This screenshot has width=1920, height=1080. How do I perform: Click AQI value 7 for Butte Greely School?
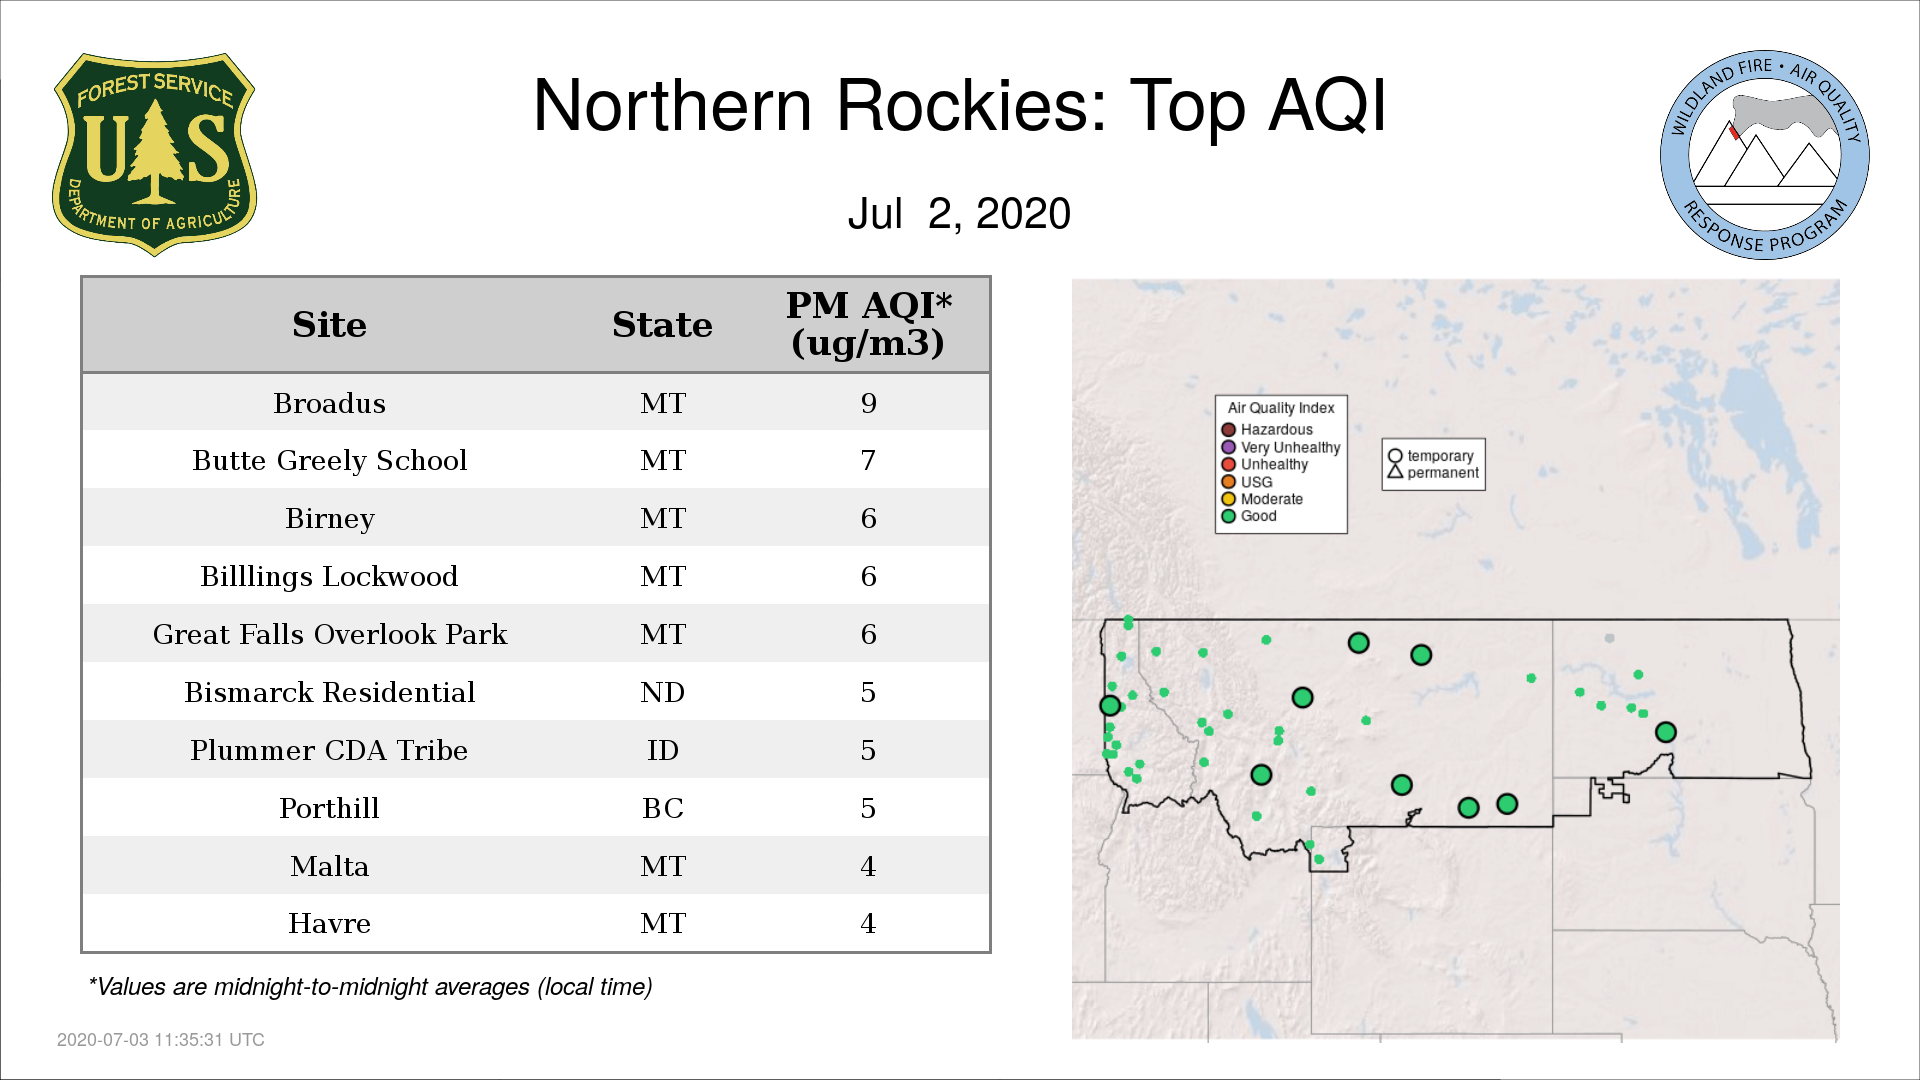(868, 461)
